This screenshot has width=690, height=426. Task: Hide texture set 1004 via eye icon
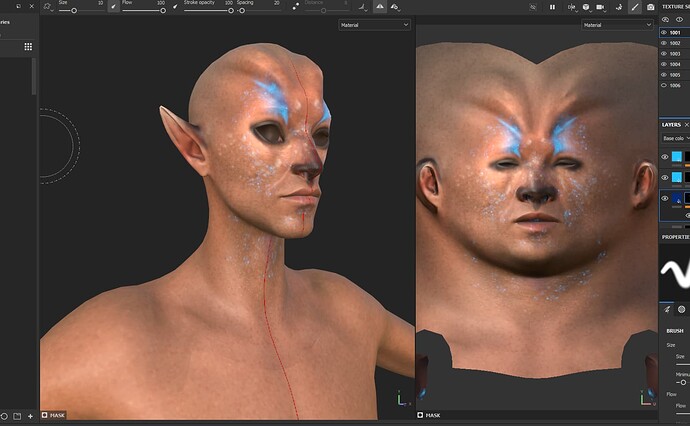pos(664,64)
